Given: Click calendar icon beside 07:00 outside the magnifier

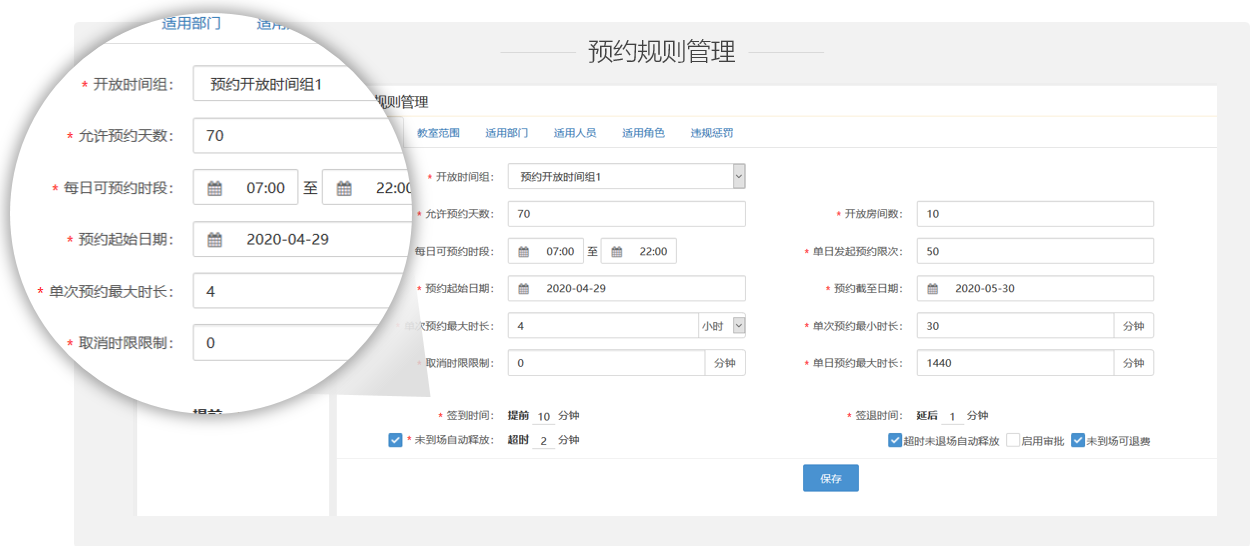Looking at the screenshot, I should coord(523,252).
